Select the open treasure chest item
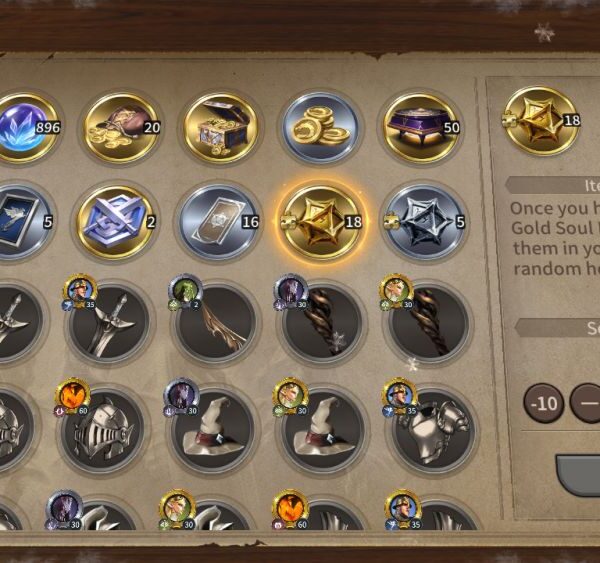 coord(221,128)
